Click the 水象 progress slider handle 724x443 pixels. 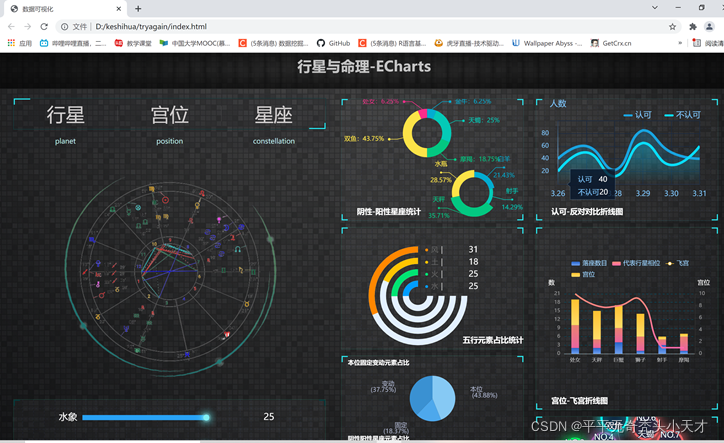tap(206, 417)
